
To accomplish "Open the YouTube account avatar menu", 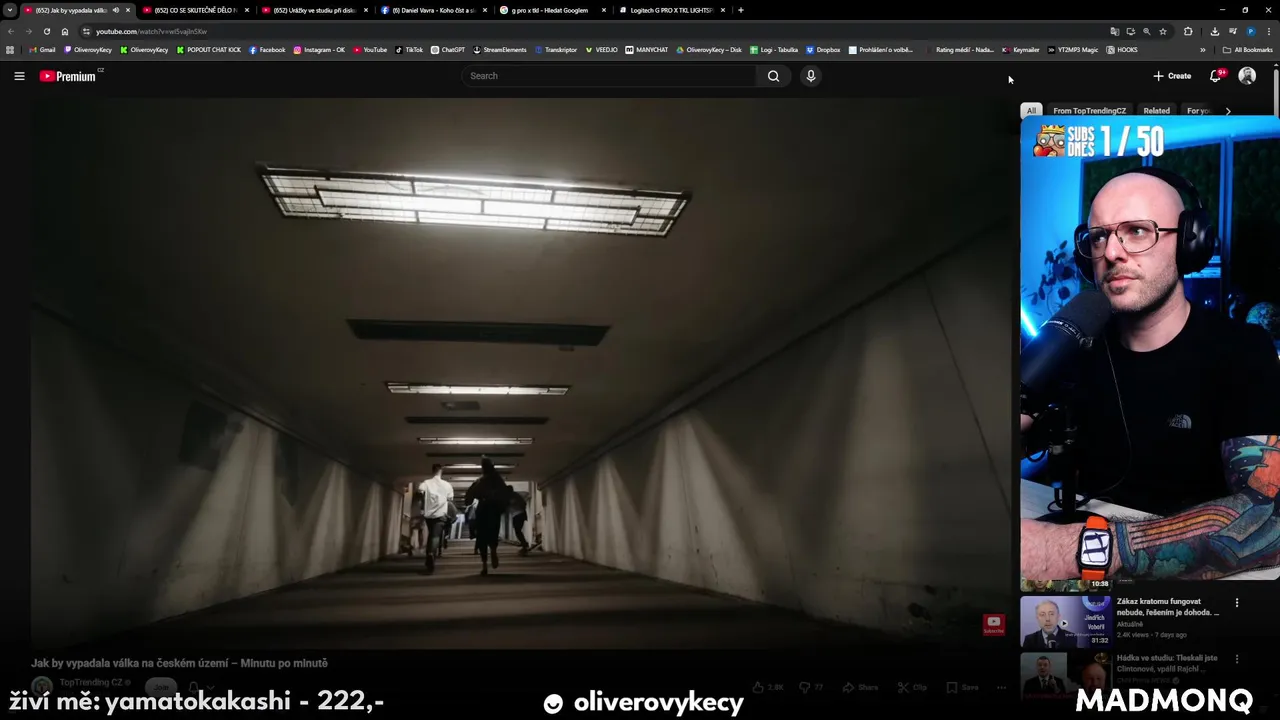I will [1247, 76].
